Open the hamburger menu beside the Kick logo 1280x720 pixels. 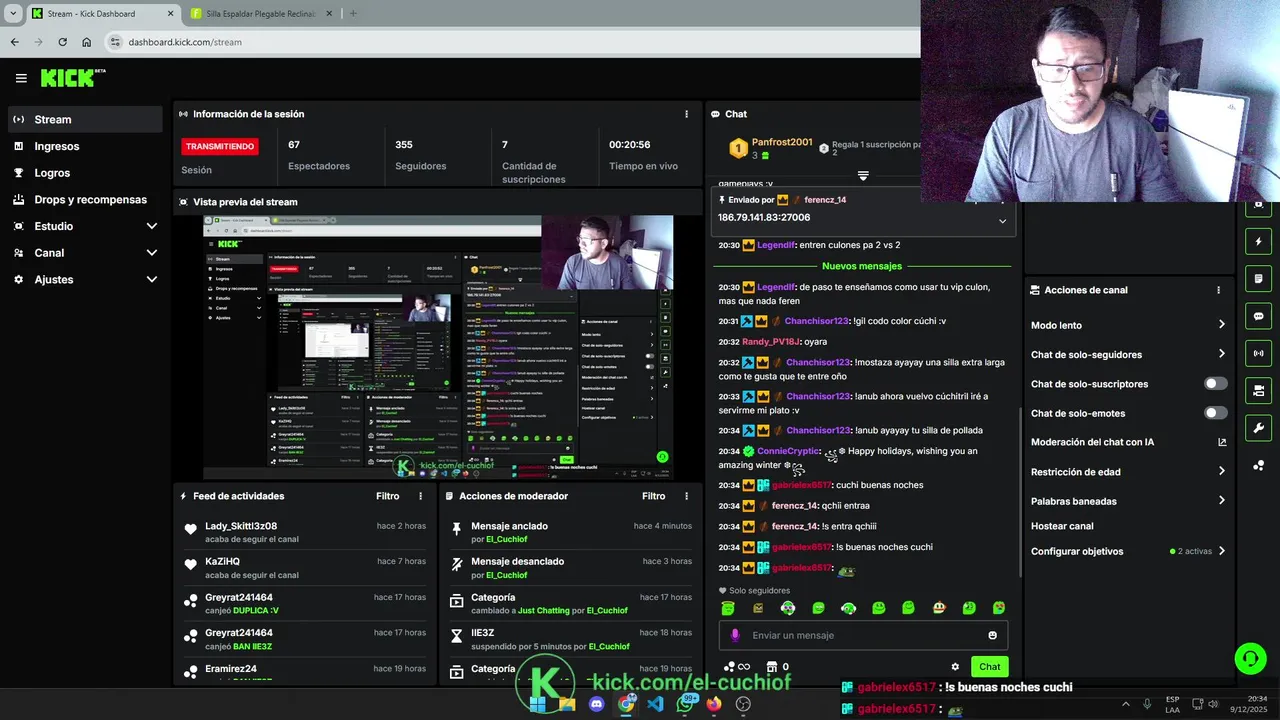tap(21, 78)
